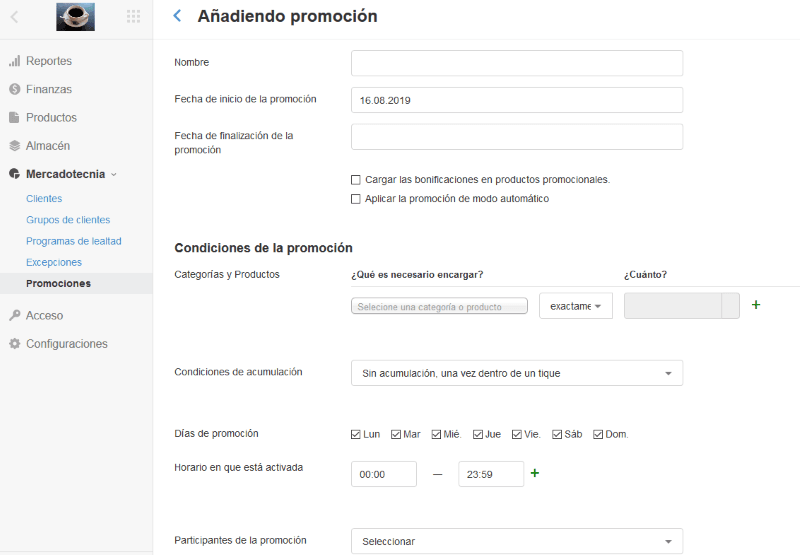800x555 pixels.
Task: Click the Mercadotecnia pie chart icon
Action: (15, 174)
